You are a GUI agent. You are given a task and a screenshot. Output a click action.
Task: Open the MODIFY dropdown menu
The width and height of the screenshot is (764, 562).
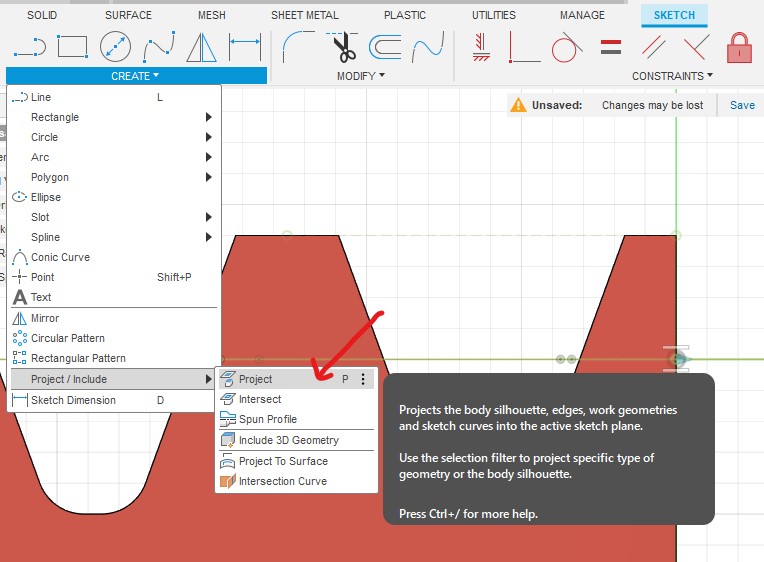(x=360, y=76)
